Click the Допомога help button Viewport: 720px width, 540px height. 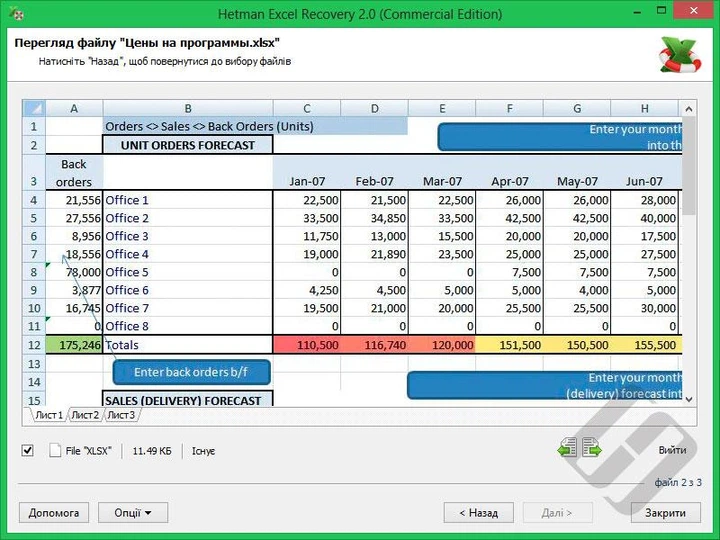pos(54,512)
